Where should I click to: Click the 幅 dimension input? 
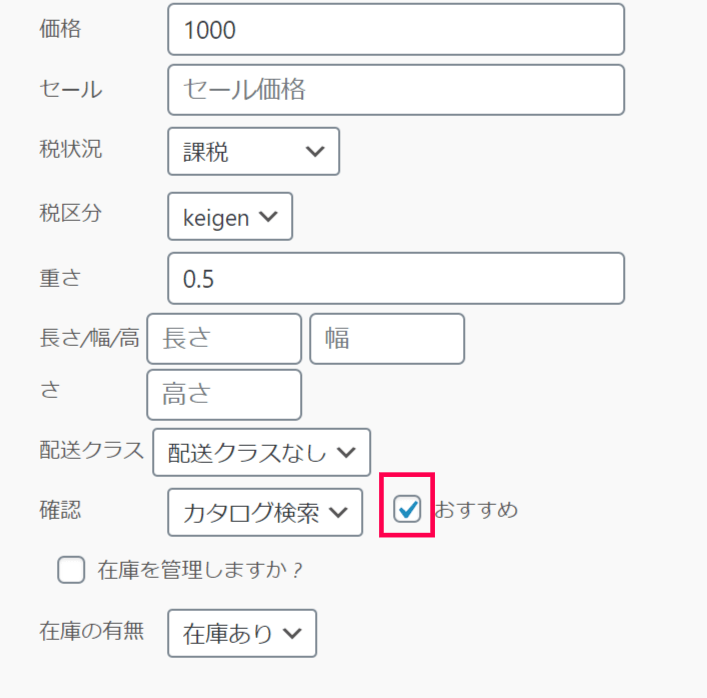point(387,339)
